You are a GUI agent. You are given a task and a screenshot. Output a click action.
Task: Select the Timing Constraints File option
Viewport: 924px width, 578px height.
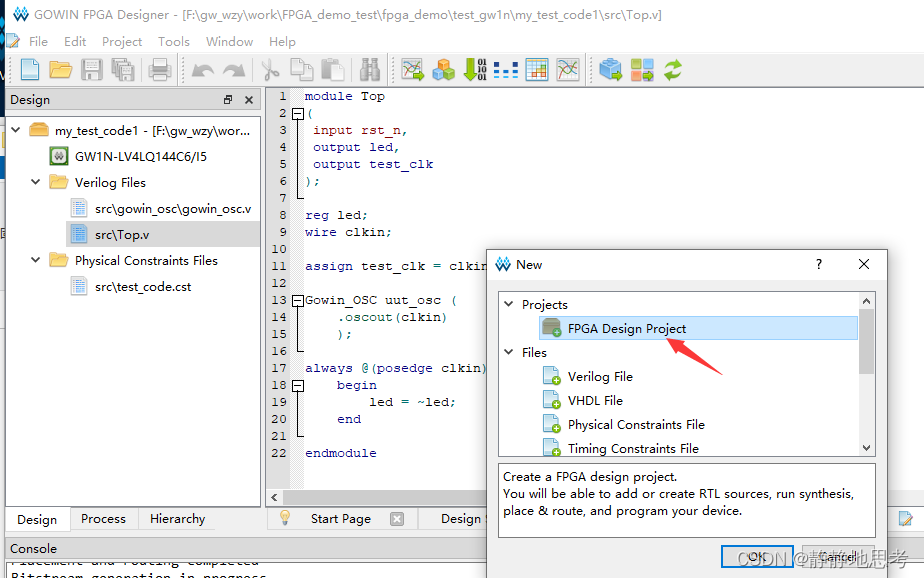click(633, 448)
